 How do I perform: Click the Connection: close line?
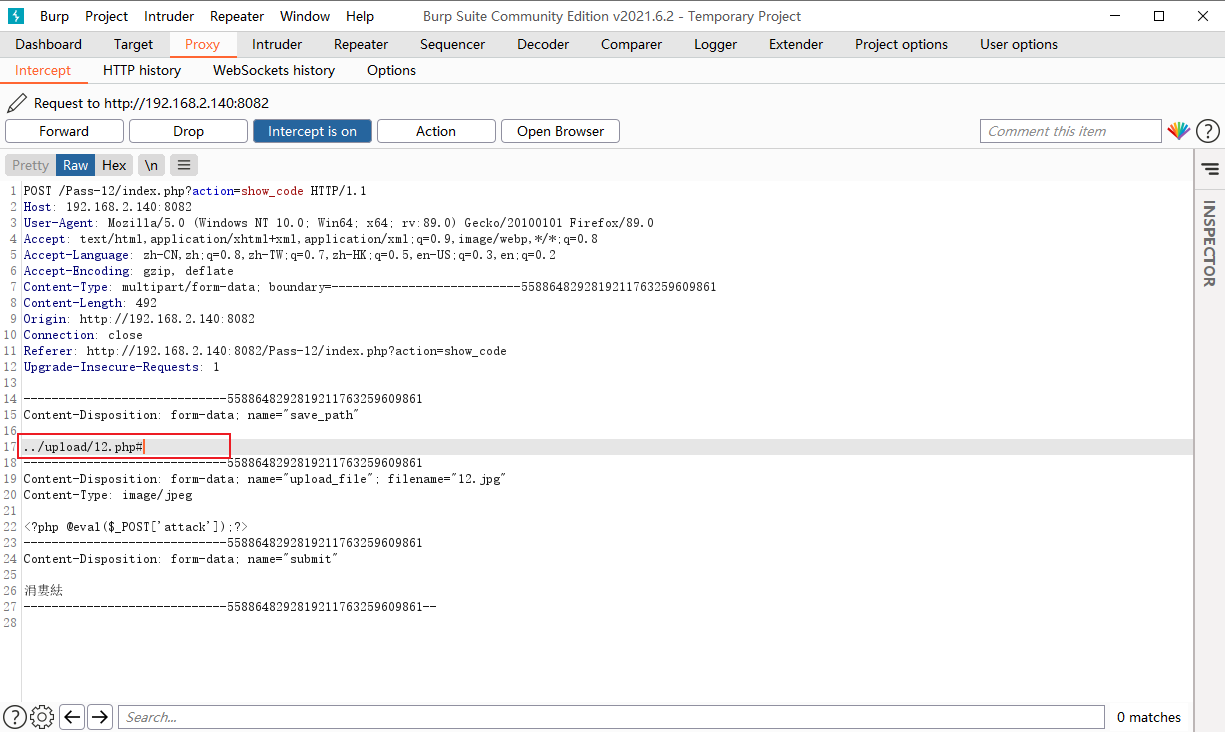point(83,335)
